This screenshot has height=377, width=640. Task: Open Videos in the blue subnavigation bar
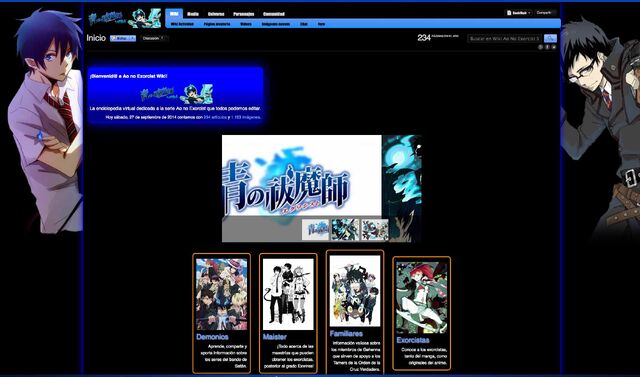pos(246,24)
